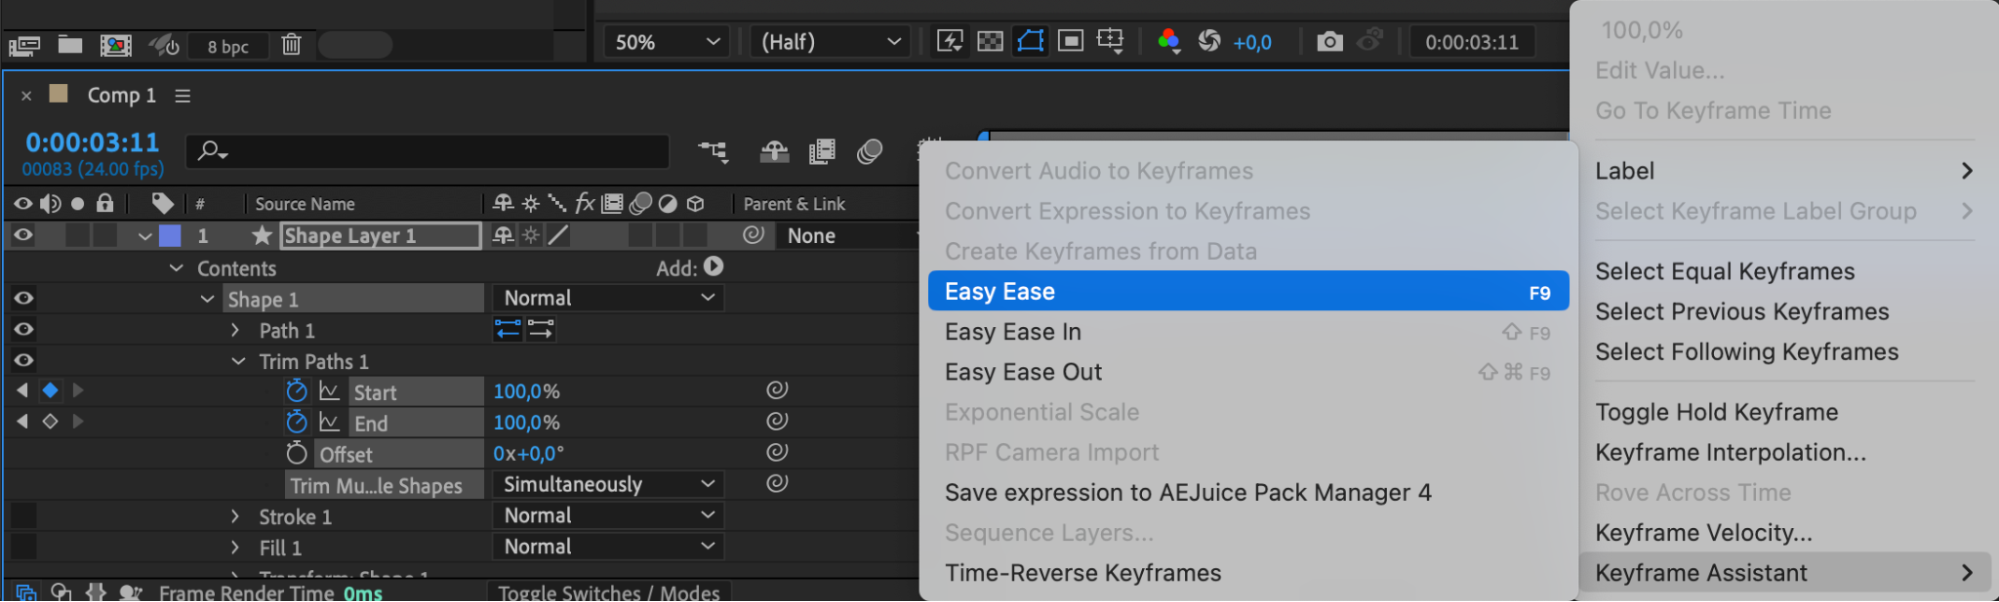Hide Shape Layer 1 with eye icon
This screenshot has height=602, width=1999.
pos(23,235)
